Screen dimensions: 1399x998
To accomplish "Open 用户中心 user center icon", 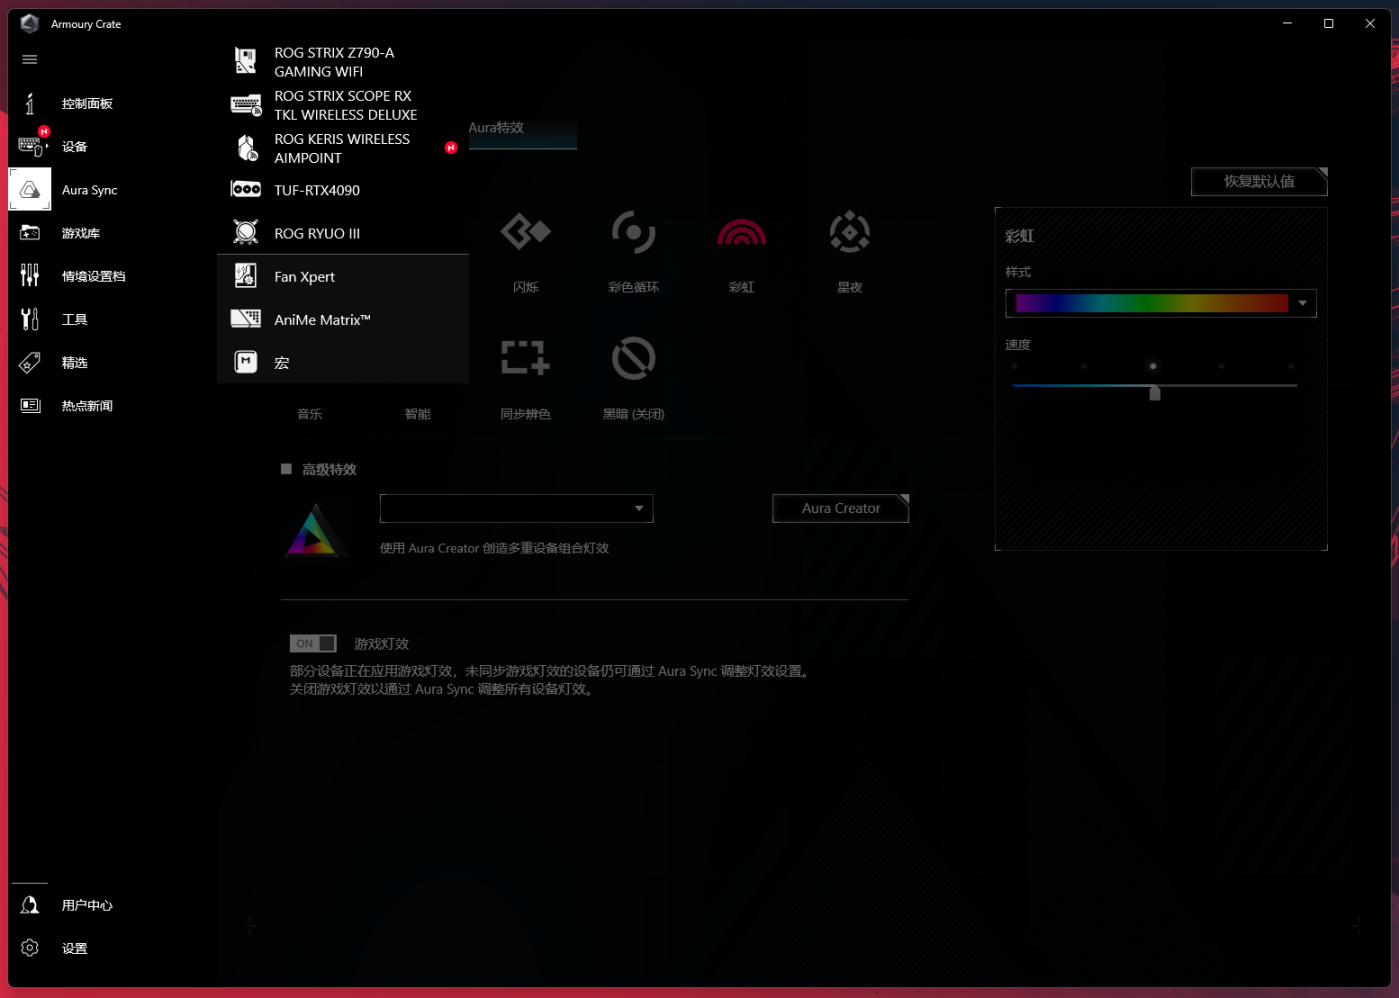I will pos(30,905).
